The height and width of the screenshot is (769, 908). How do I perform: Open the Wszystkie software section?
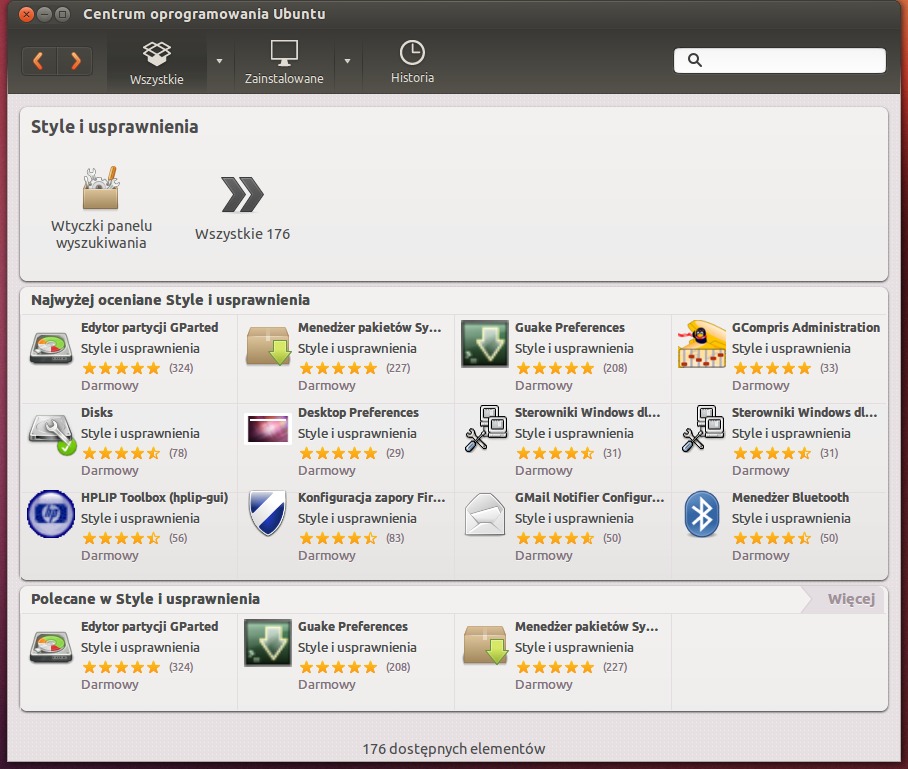click(156, 63)
